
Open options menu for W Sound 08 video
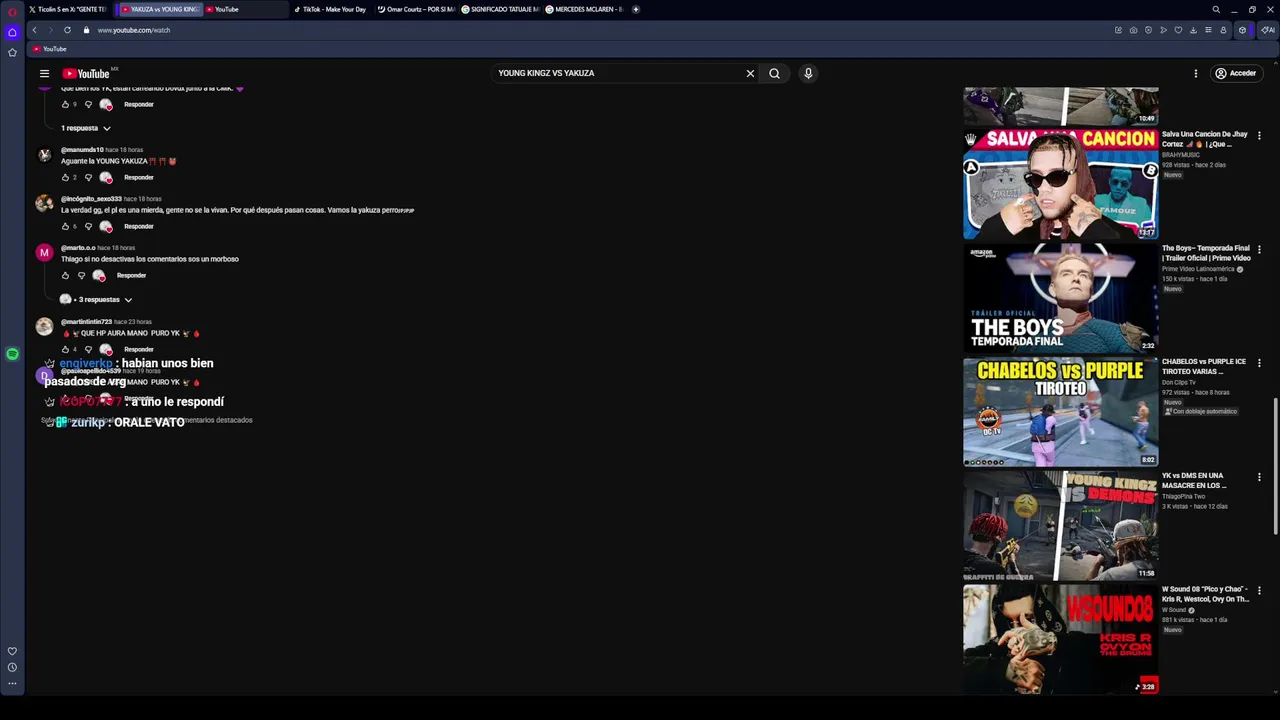point(1259,591)
